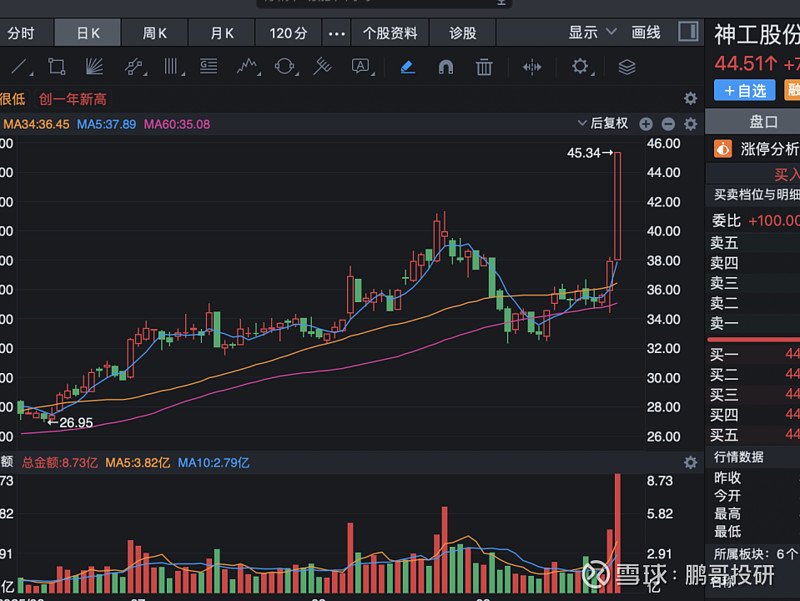Delete drawings with the trash icon

pyautogui.click(x=484, y=67)
